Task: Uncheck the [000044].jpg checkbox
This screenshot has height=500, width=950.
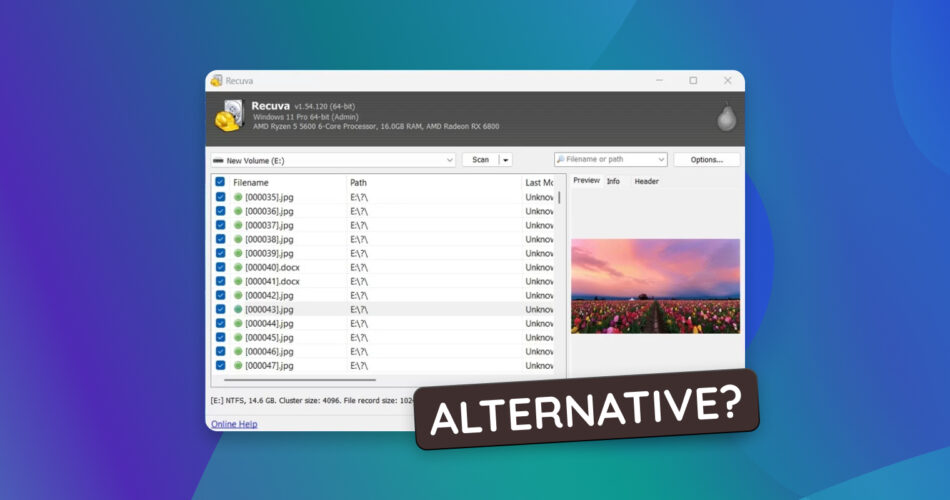Action: [x=221, y=323]
